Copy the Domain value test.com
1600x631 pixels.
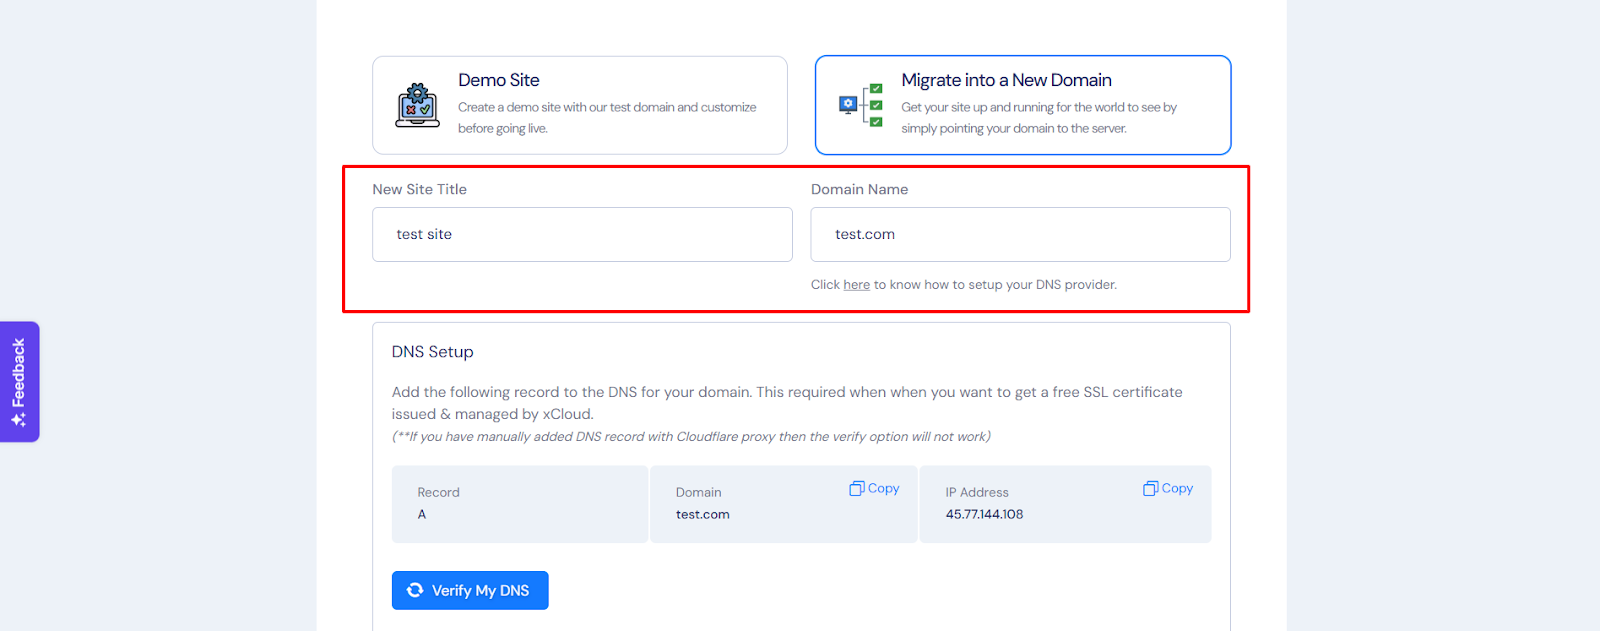874,488
